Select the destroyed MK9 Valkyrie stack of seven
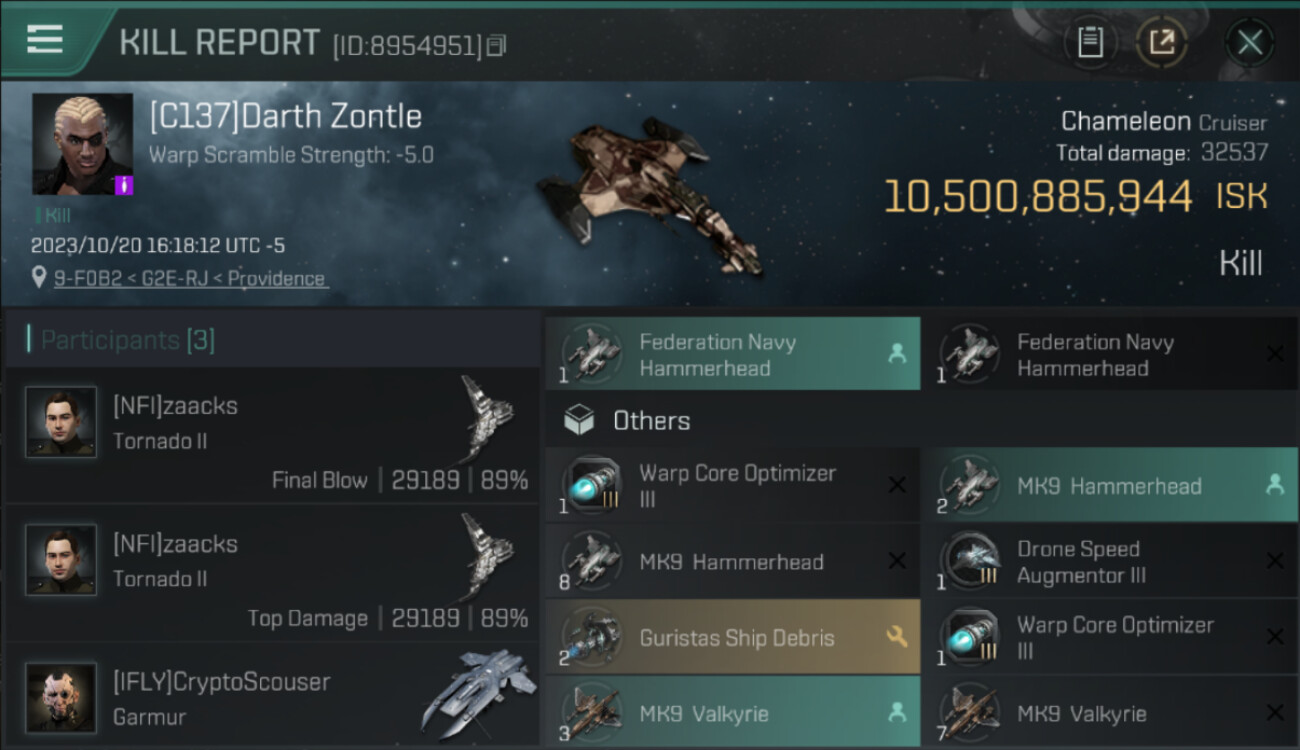1300x750 pixels. pos(1109,713)
